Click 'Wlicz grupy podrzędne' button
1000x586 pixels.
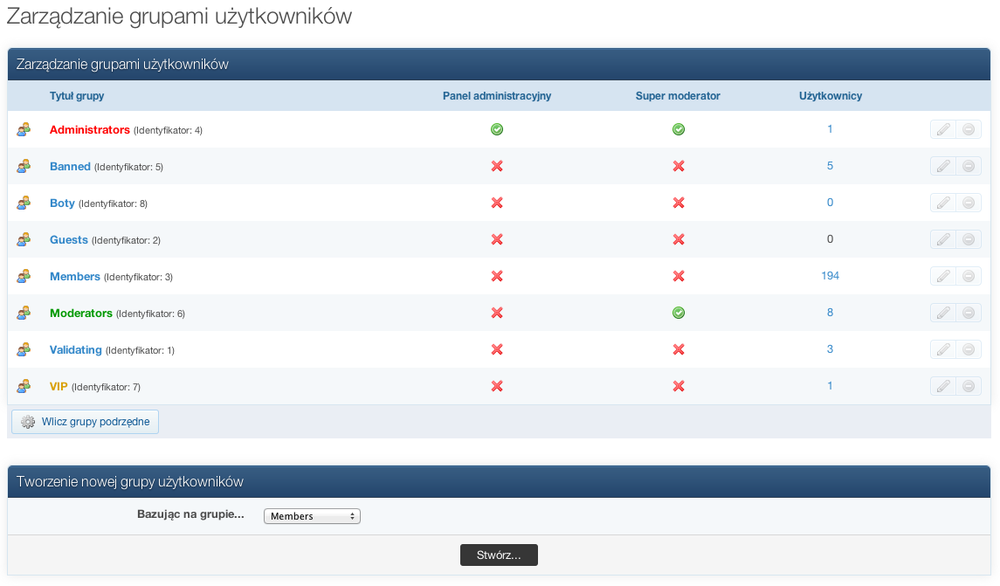85,422
